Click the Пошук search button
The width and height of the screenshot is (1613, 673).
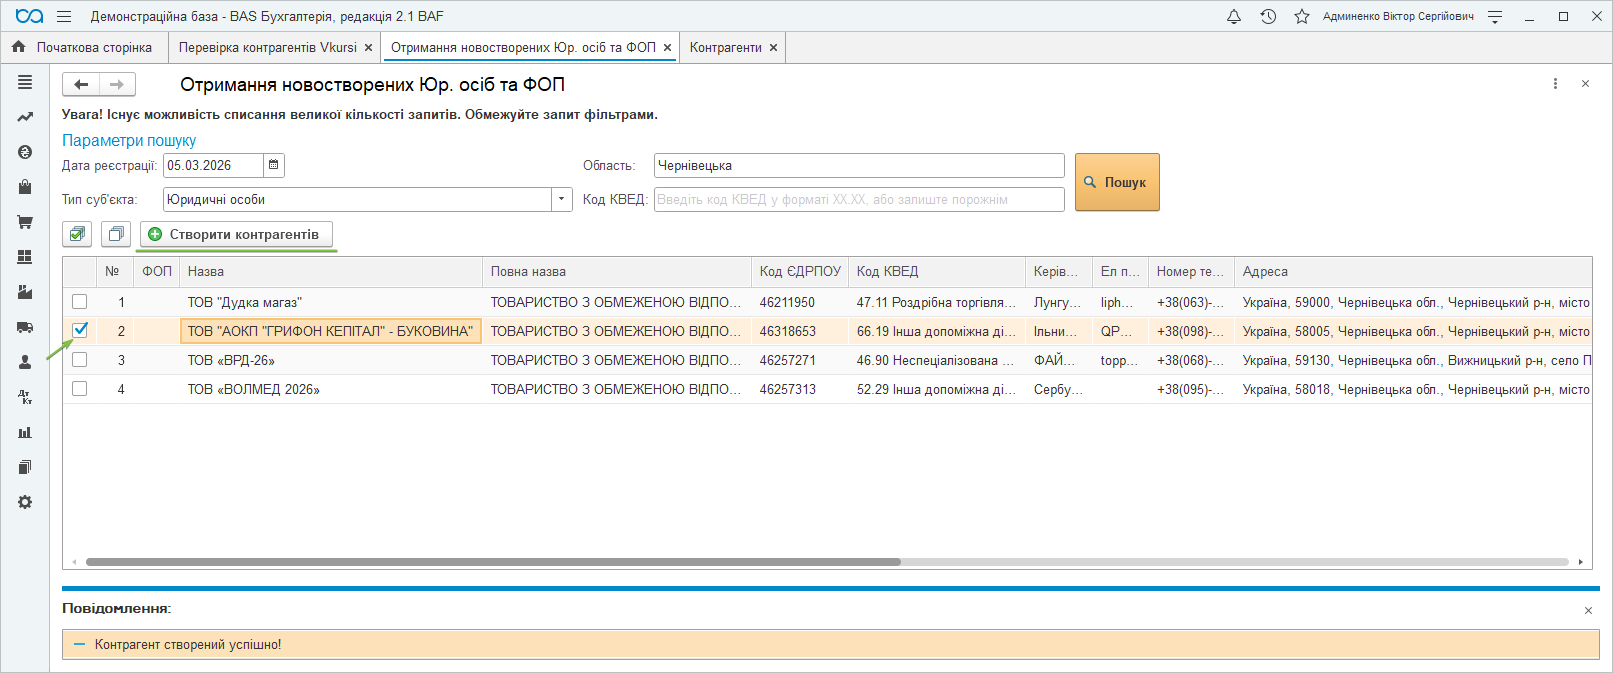1116,182
